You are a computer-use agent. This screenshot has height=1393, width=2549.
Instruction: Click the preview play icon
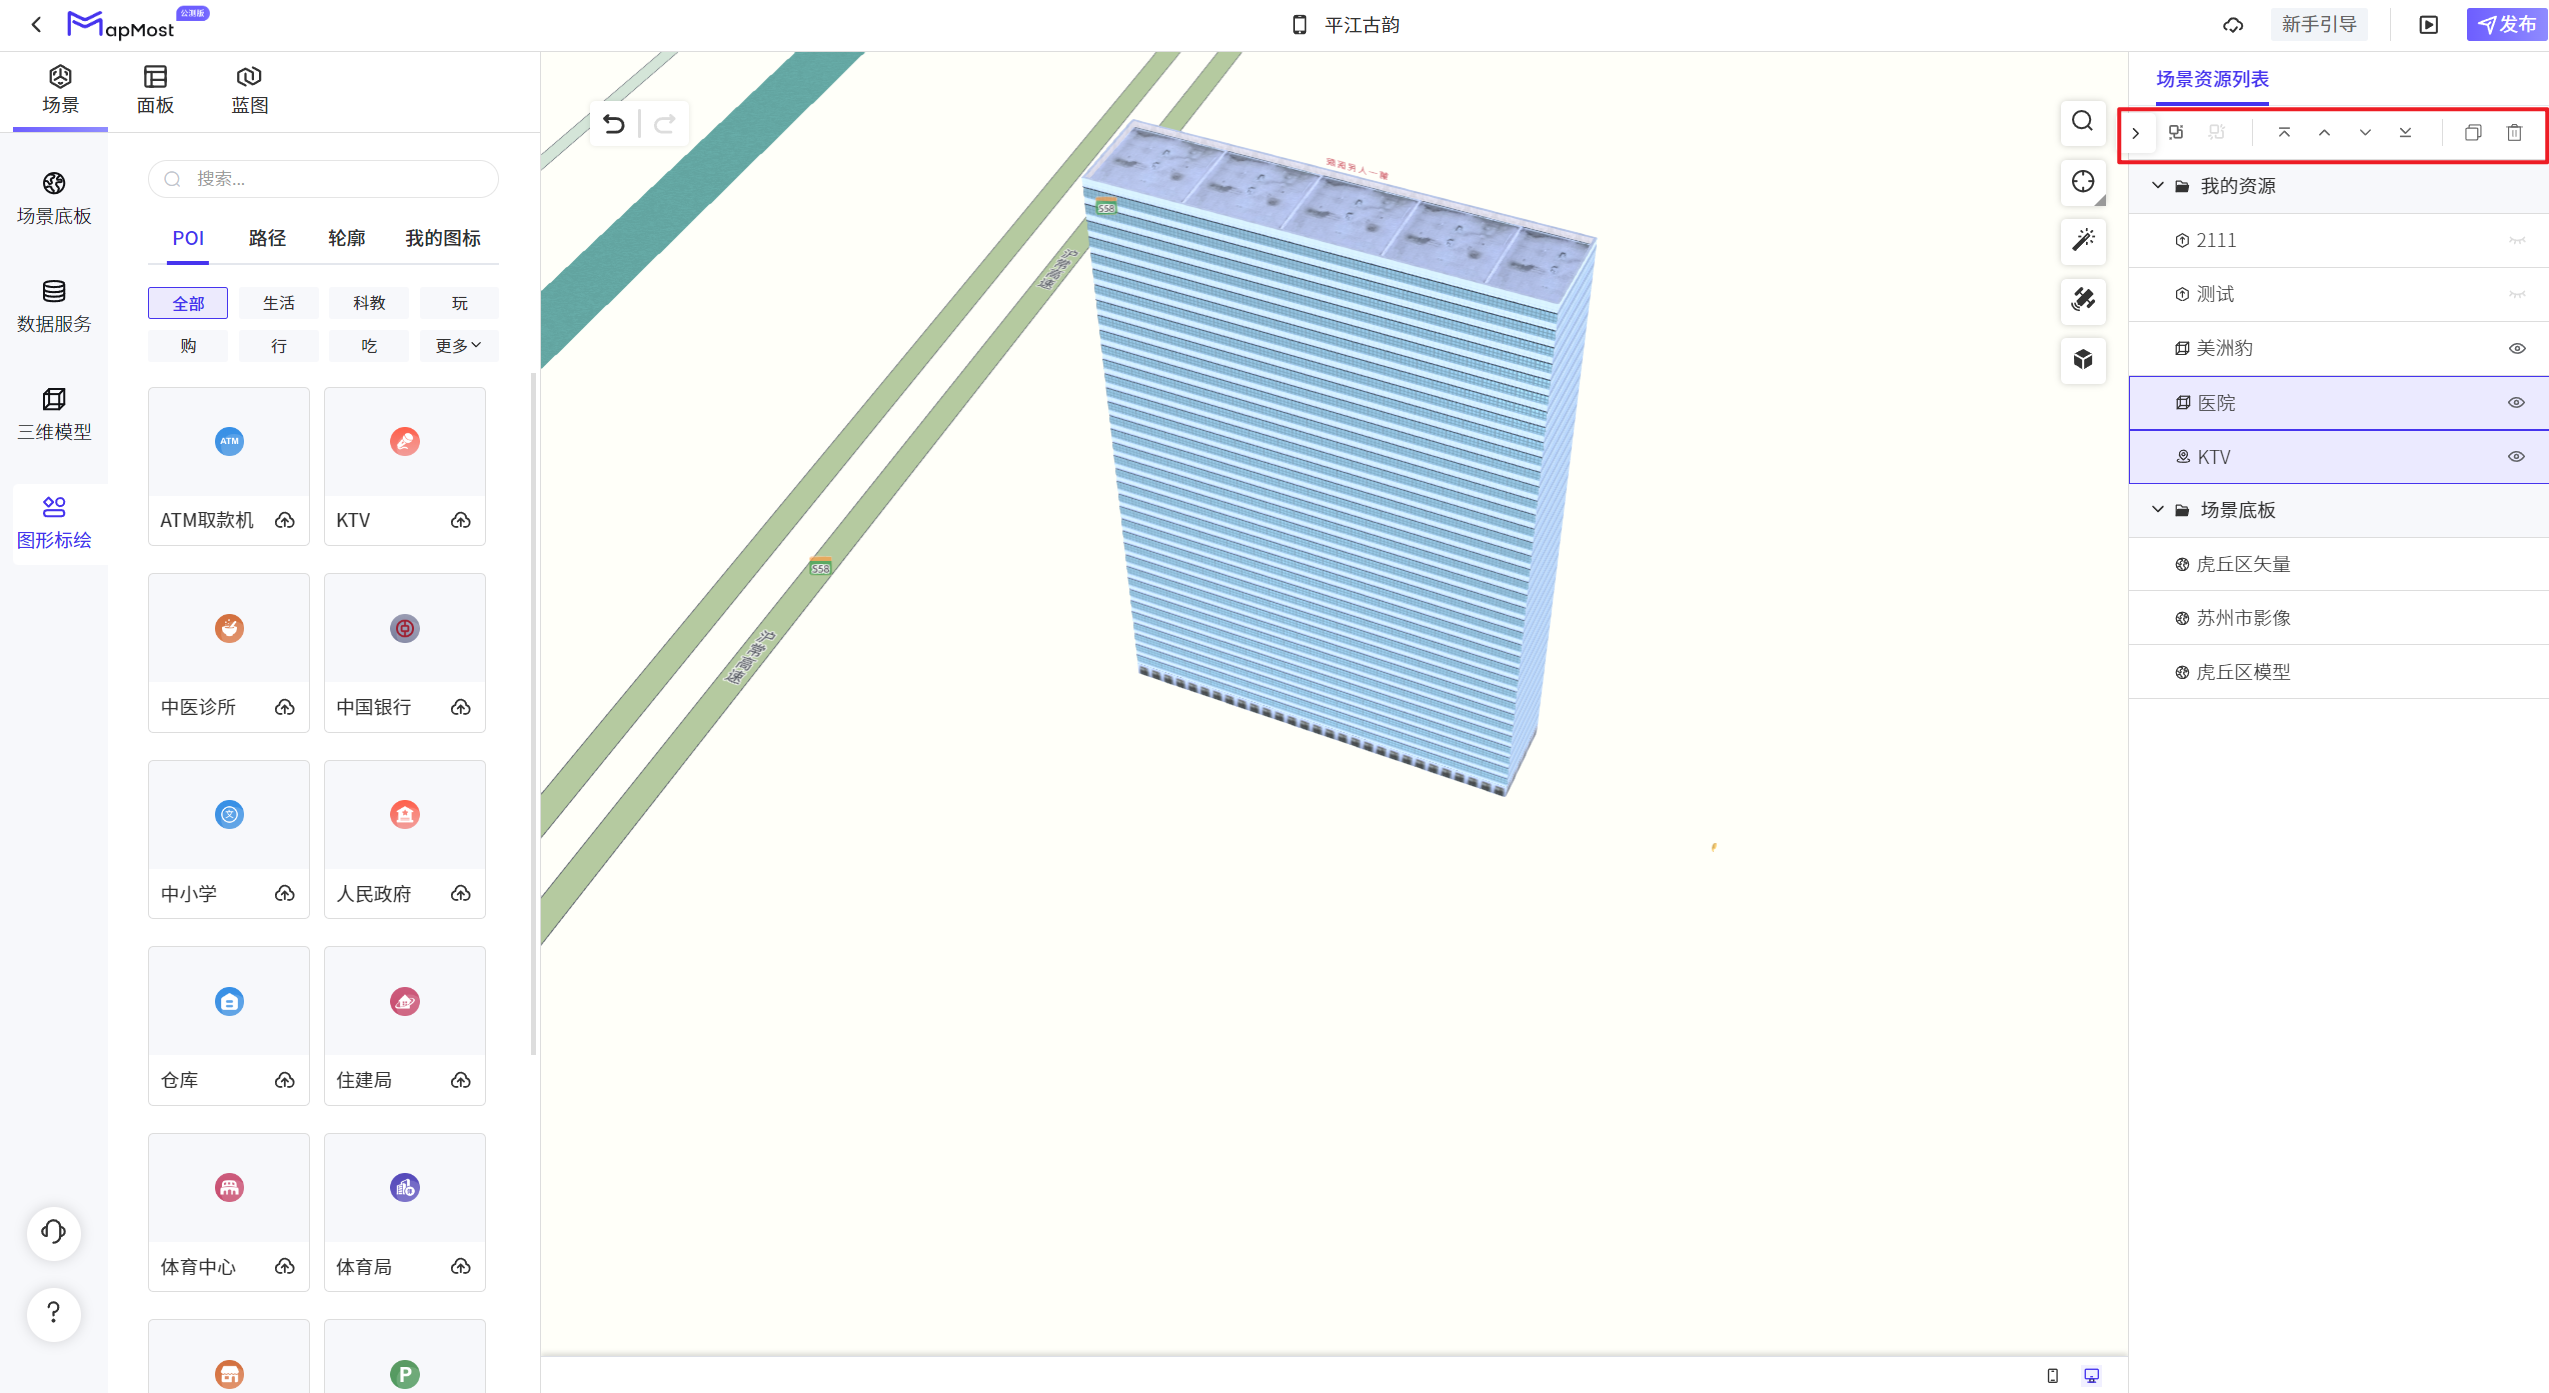2429,25
